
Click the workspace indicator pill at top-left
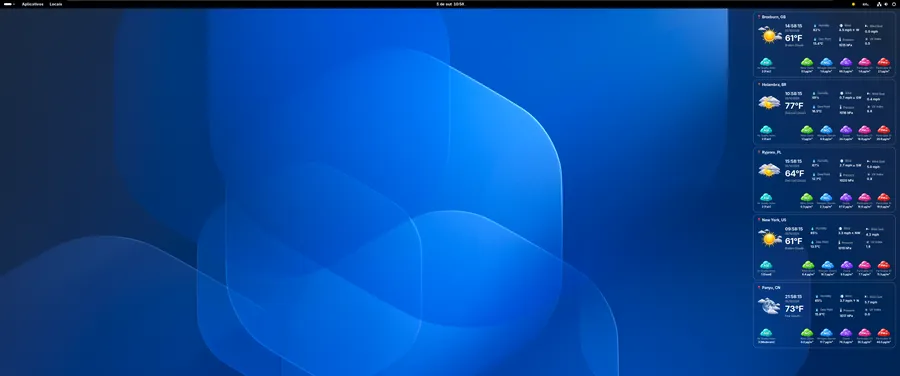pyautogui.click(x=8, y=4)
